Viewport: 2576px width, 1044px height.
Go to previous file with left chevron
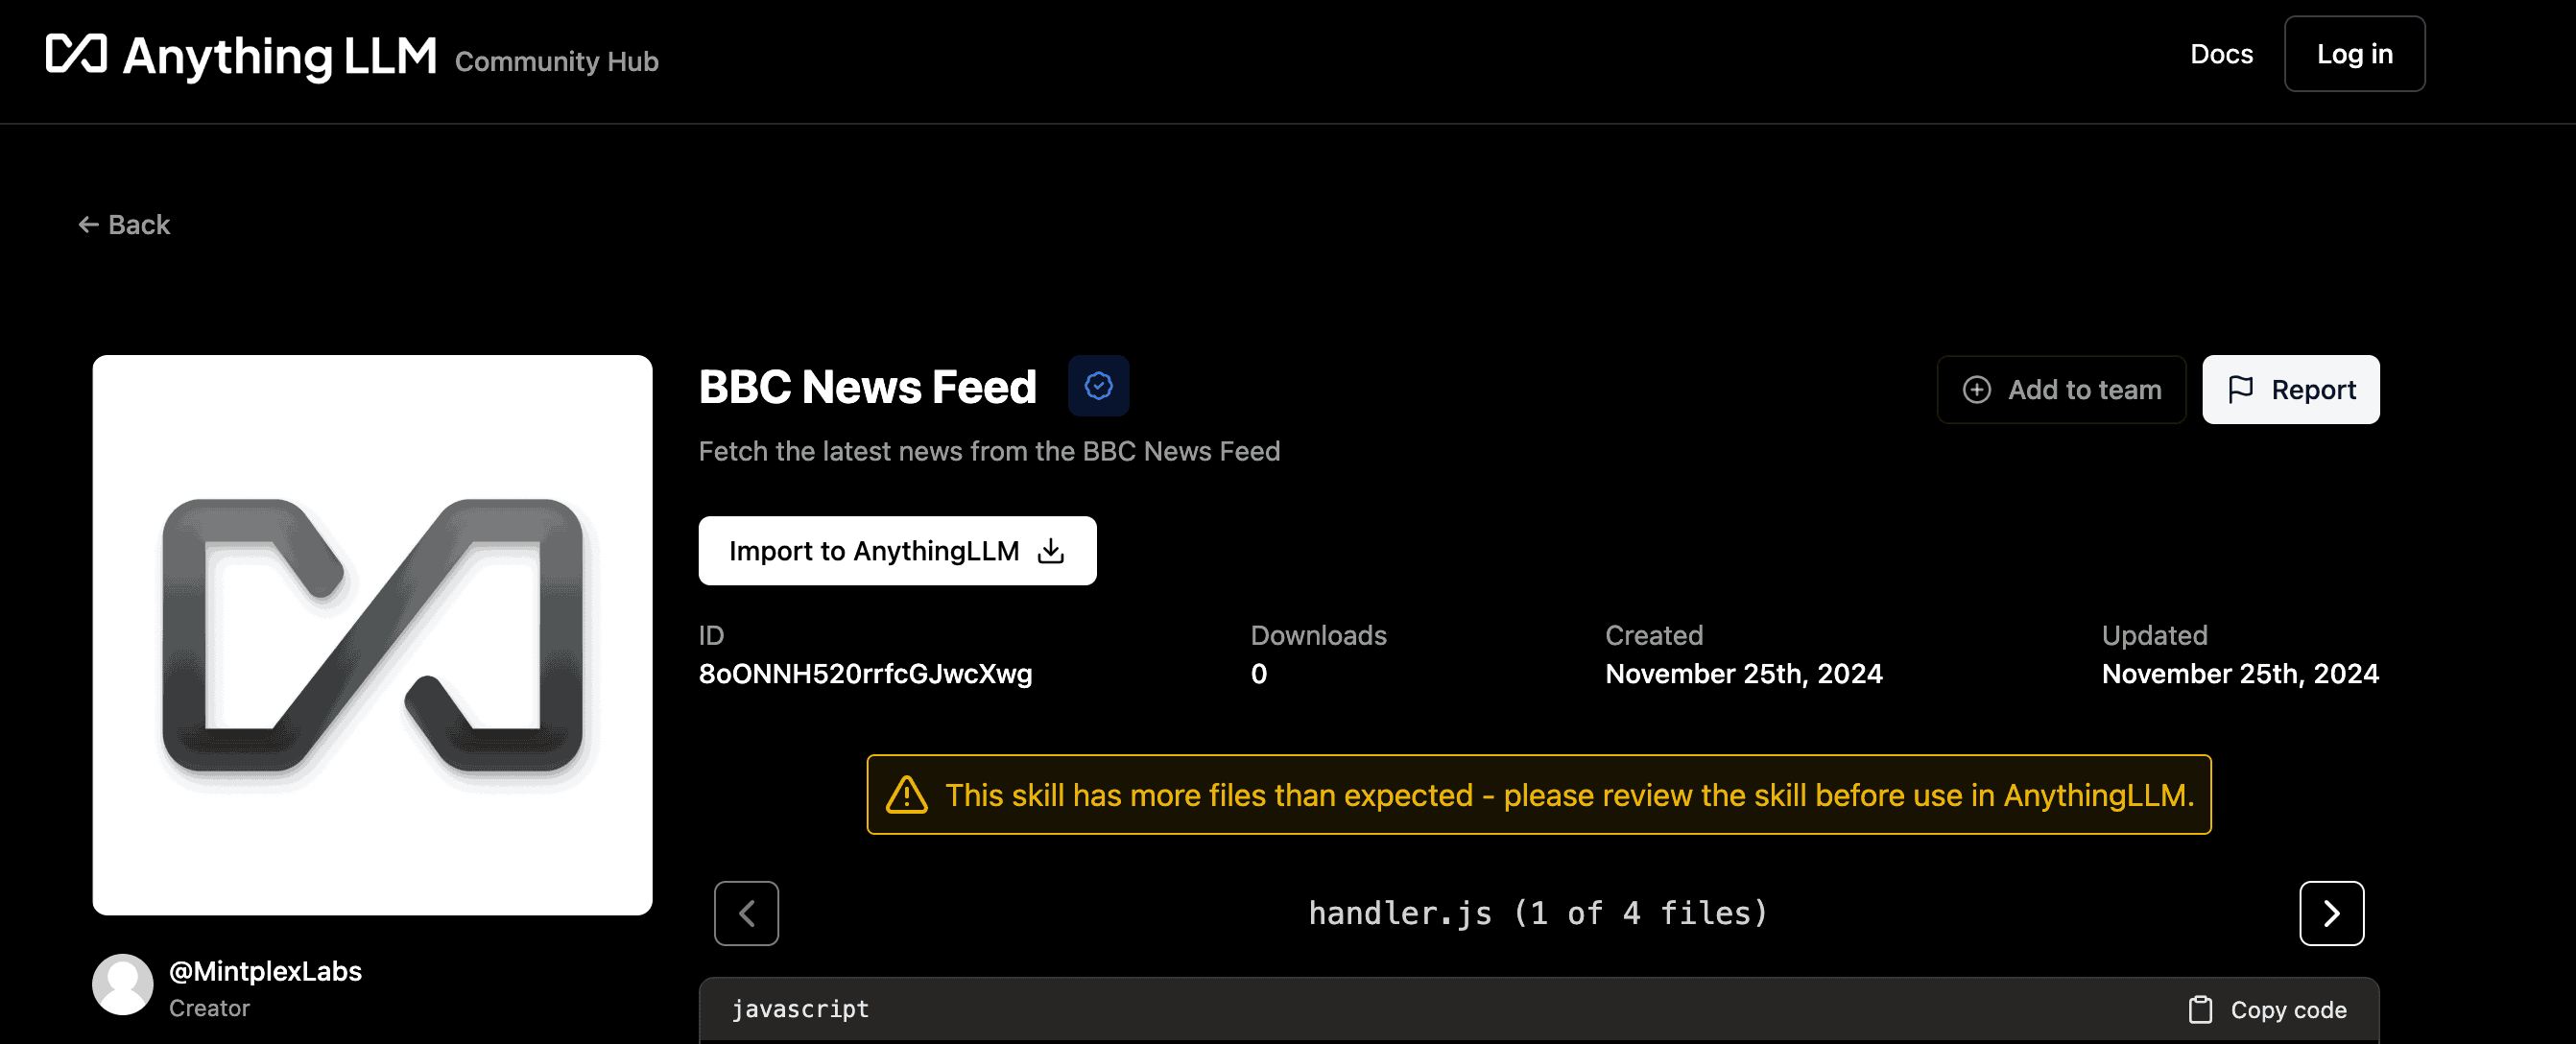(x=746, y=913)
